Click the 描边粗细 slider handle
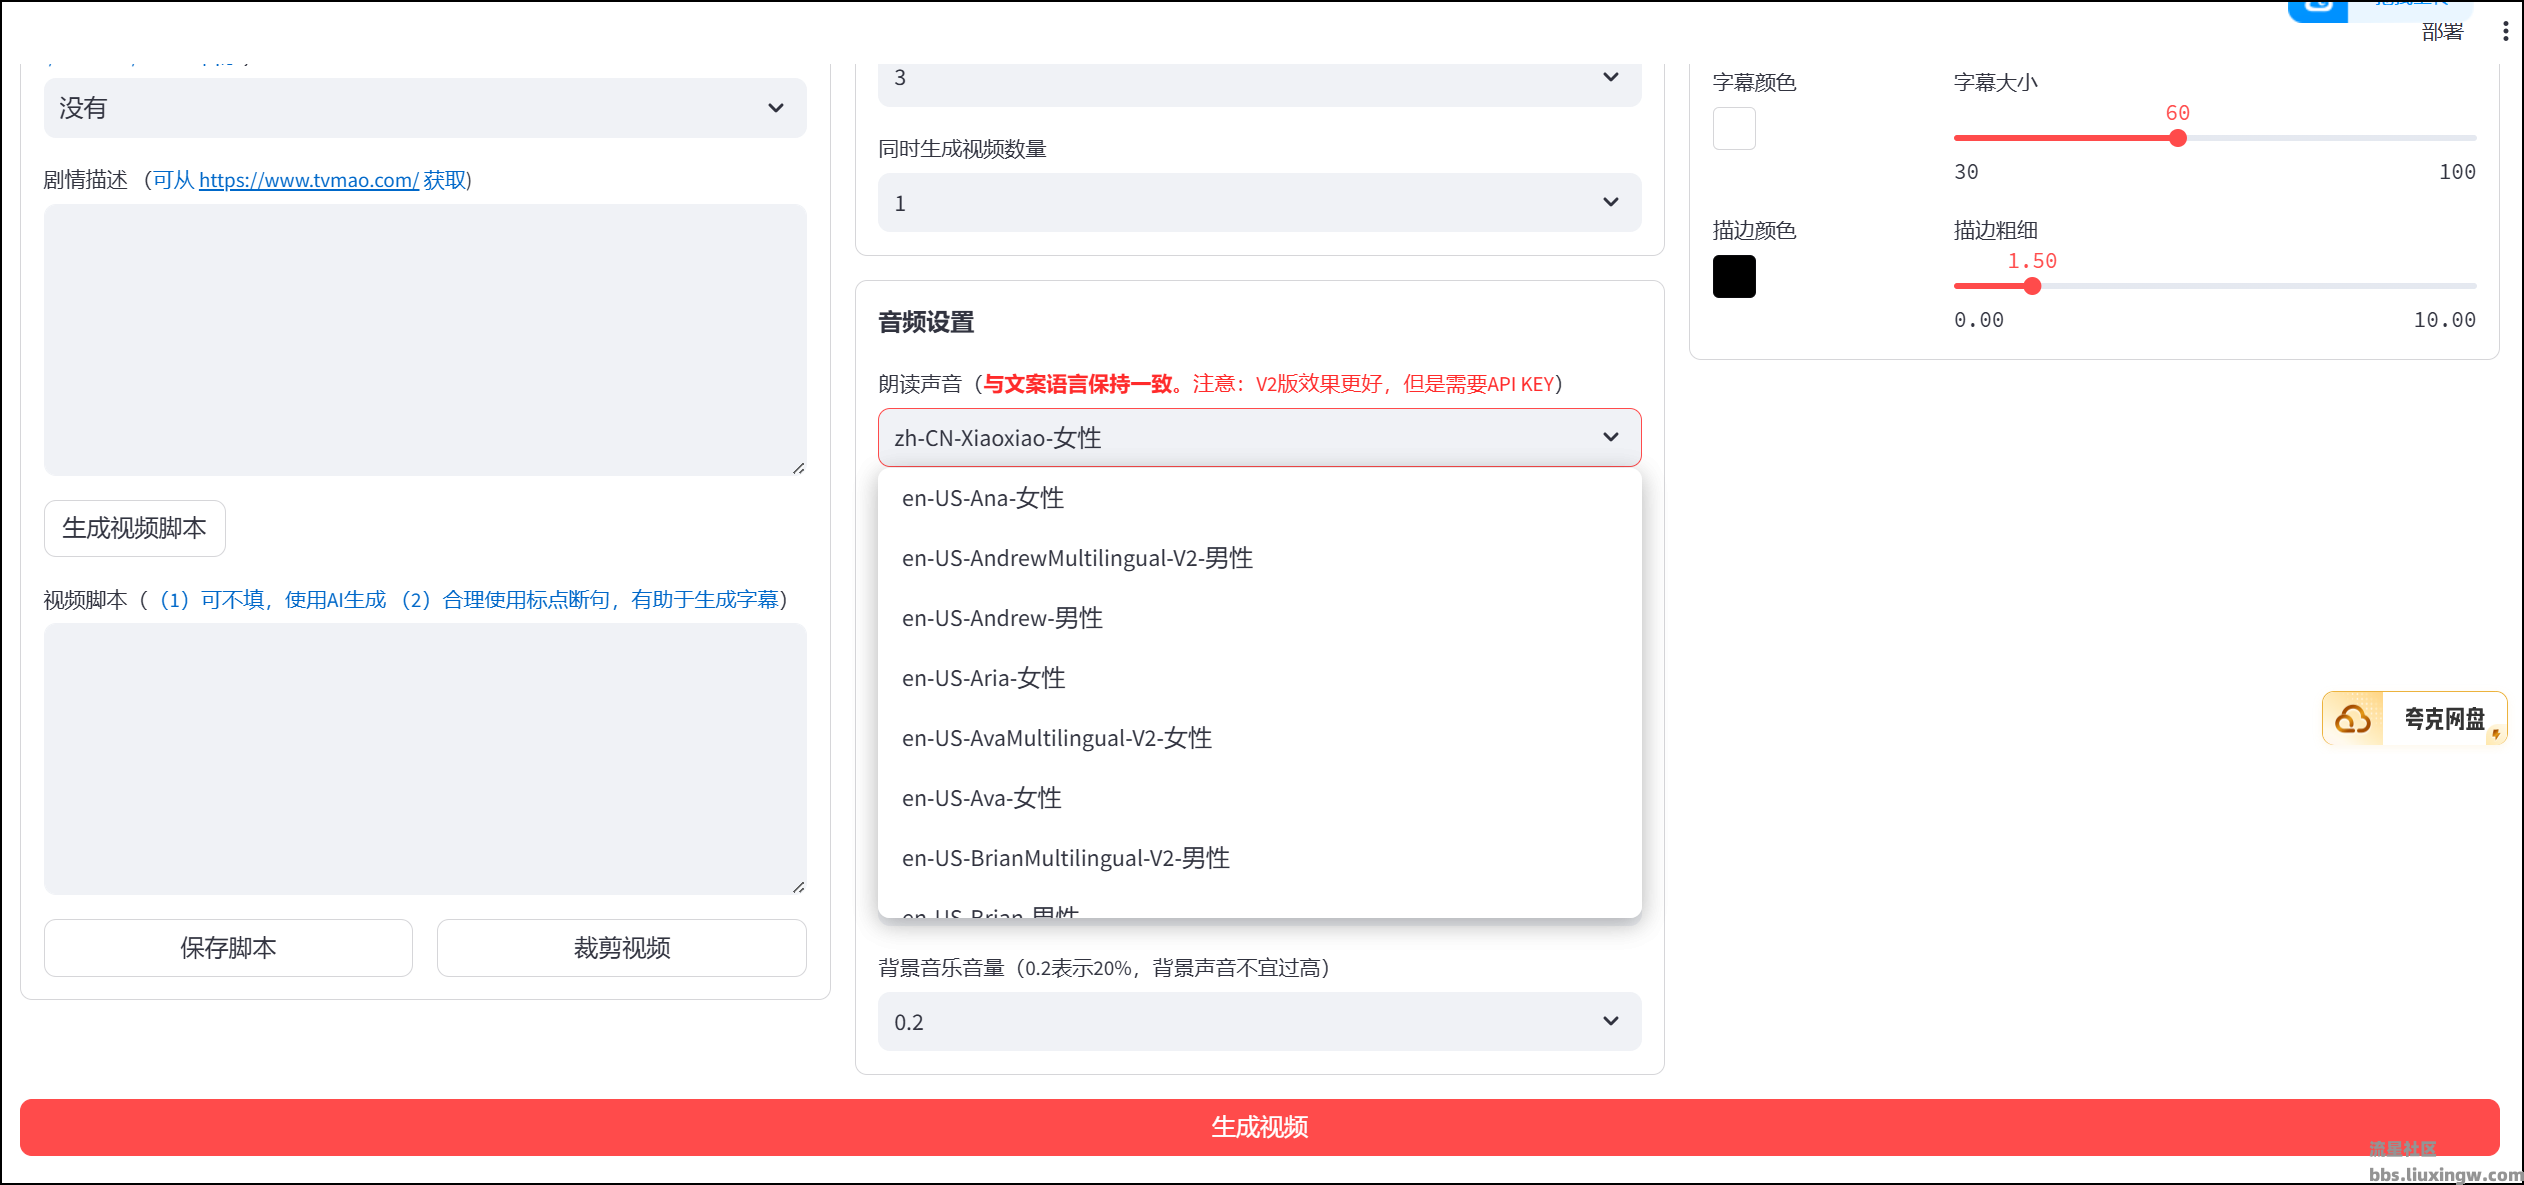 2032,286
